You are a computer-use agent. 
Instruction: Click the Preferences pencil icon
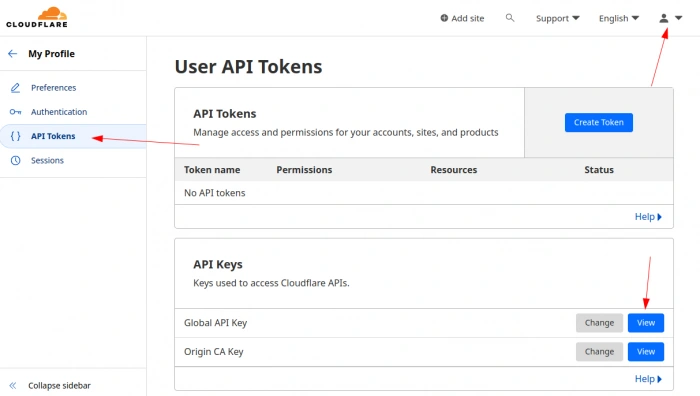[x=15, y=88]
